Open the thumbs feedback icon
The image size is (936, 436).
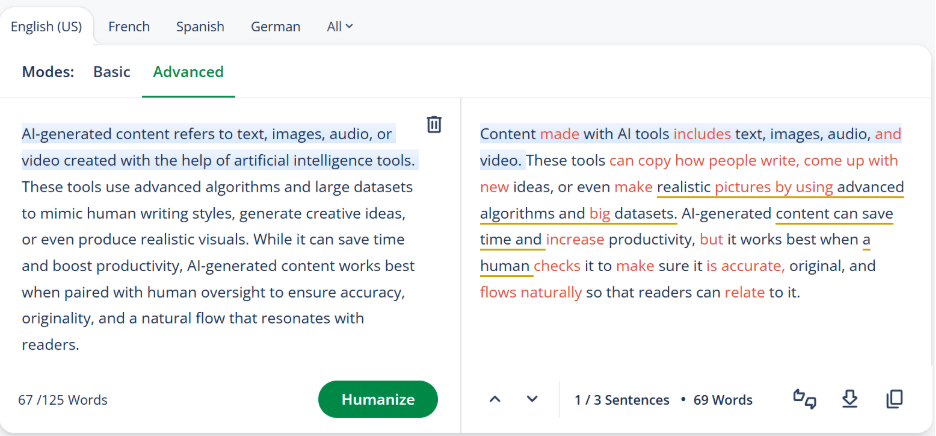[x=805, y=399]
